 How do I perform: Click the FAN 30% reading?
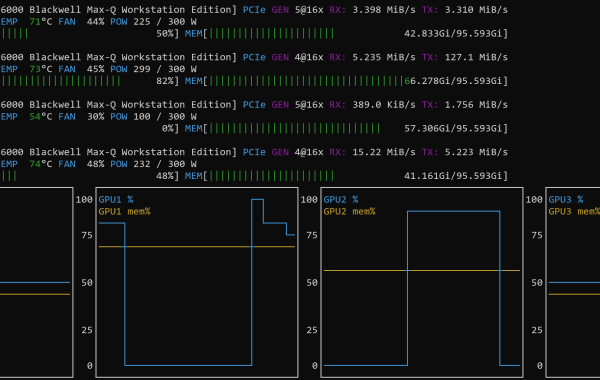(81, 117)
